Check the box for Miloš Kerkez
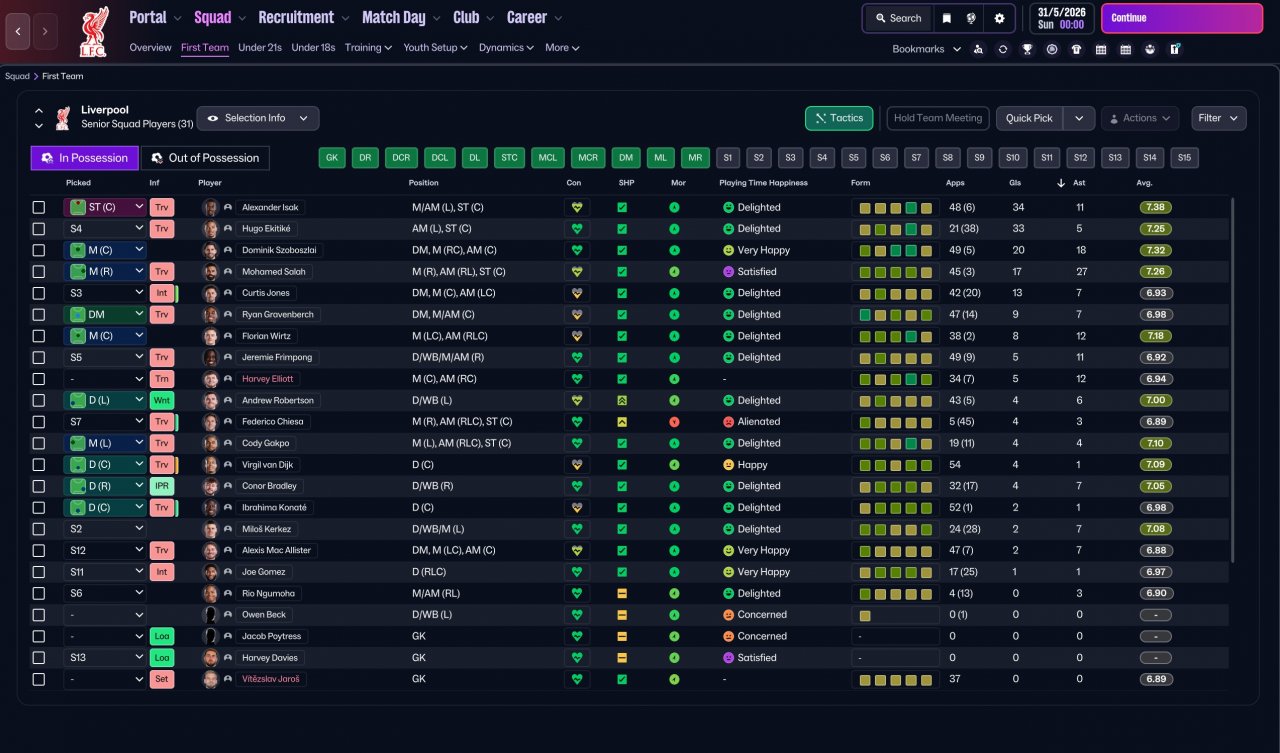Screen dimensions: 1280x753 [39, 529]
